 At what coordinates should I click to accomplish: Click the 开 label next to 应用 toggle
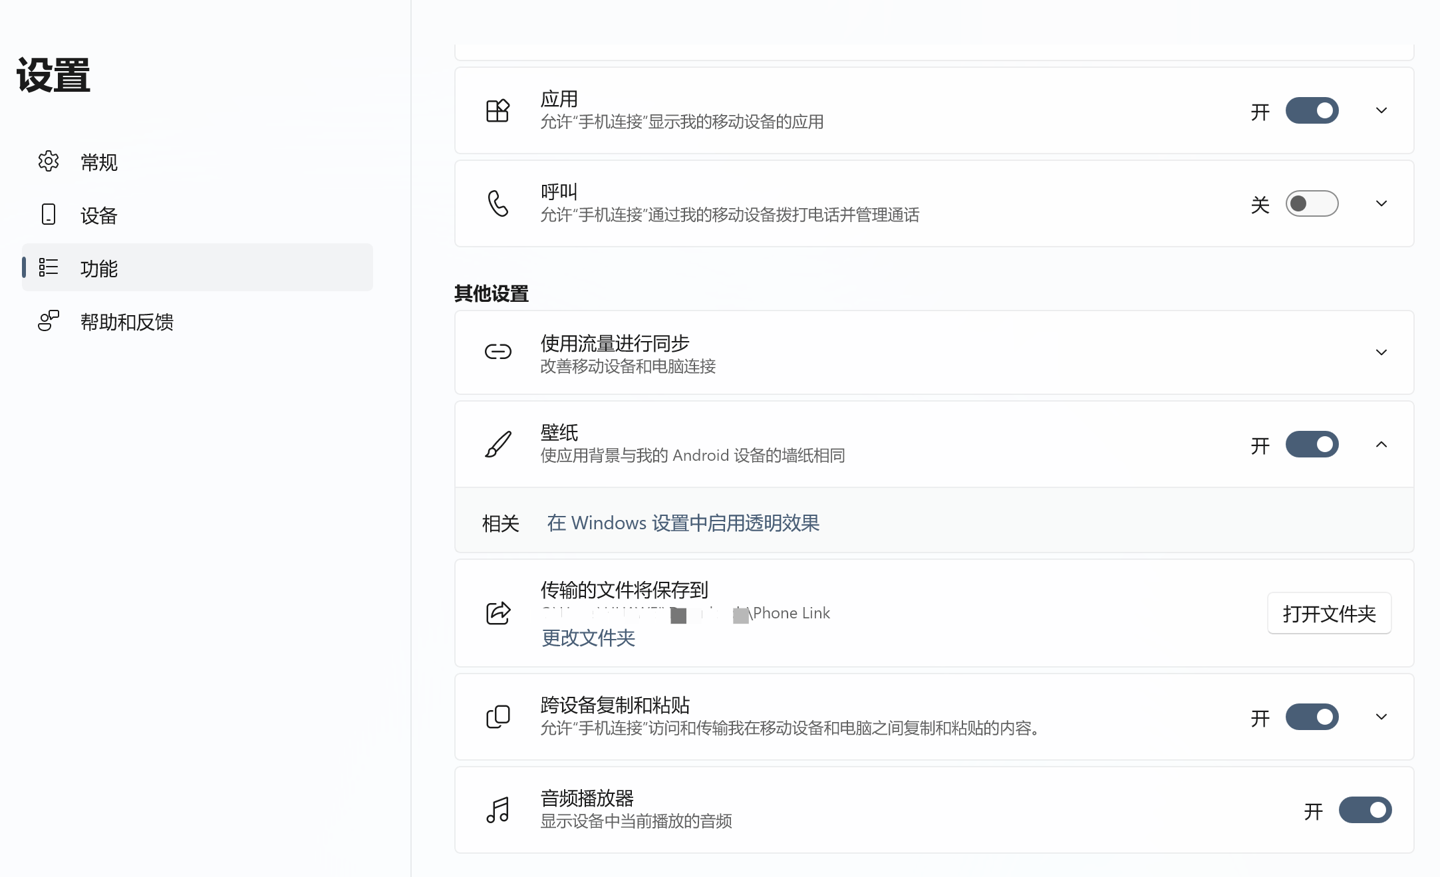coord(1260,111)
